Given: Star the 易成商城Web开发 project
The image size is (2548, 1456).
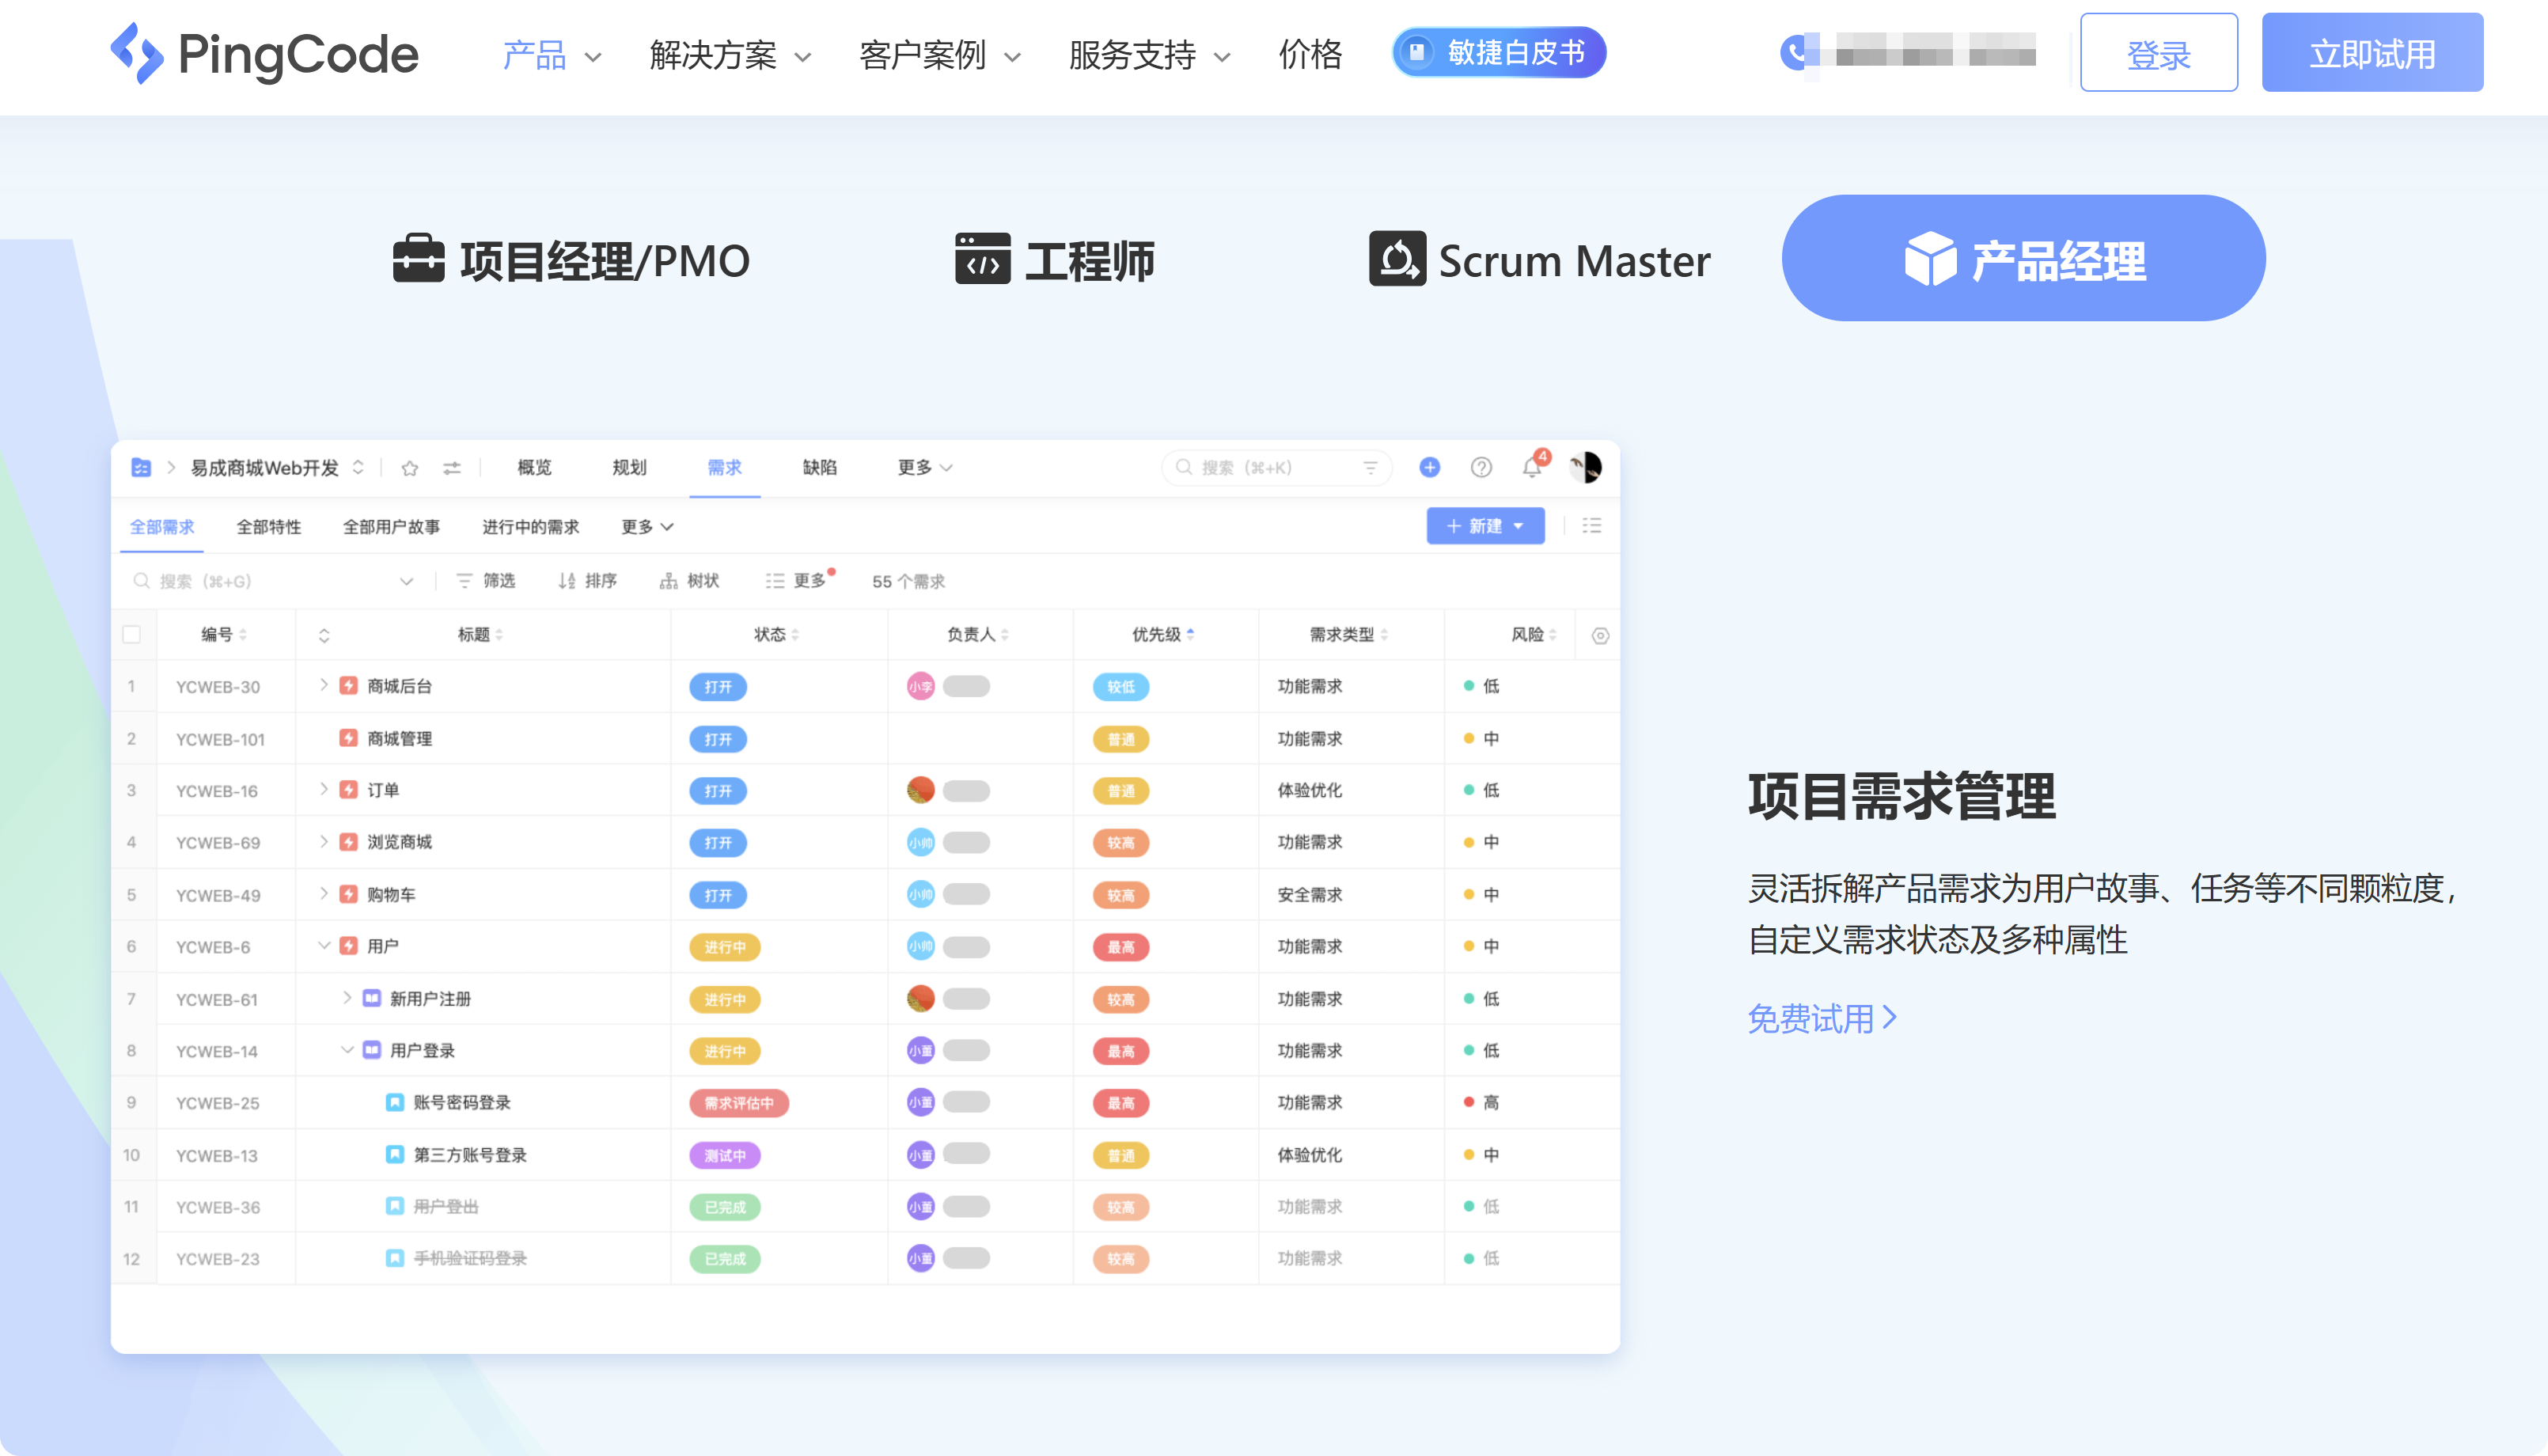Looking at the screenshot, I should pos(409,467).
